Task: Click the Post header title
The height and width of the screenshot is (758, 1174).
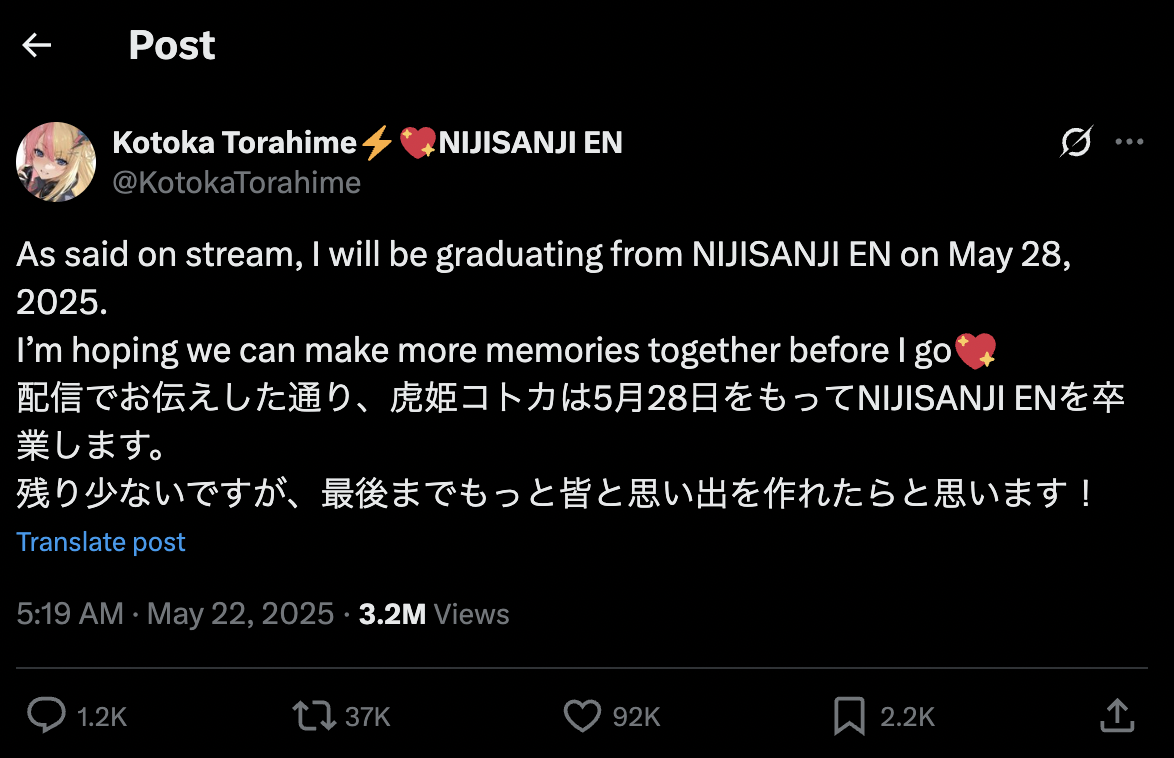Action: [172, 45]
